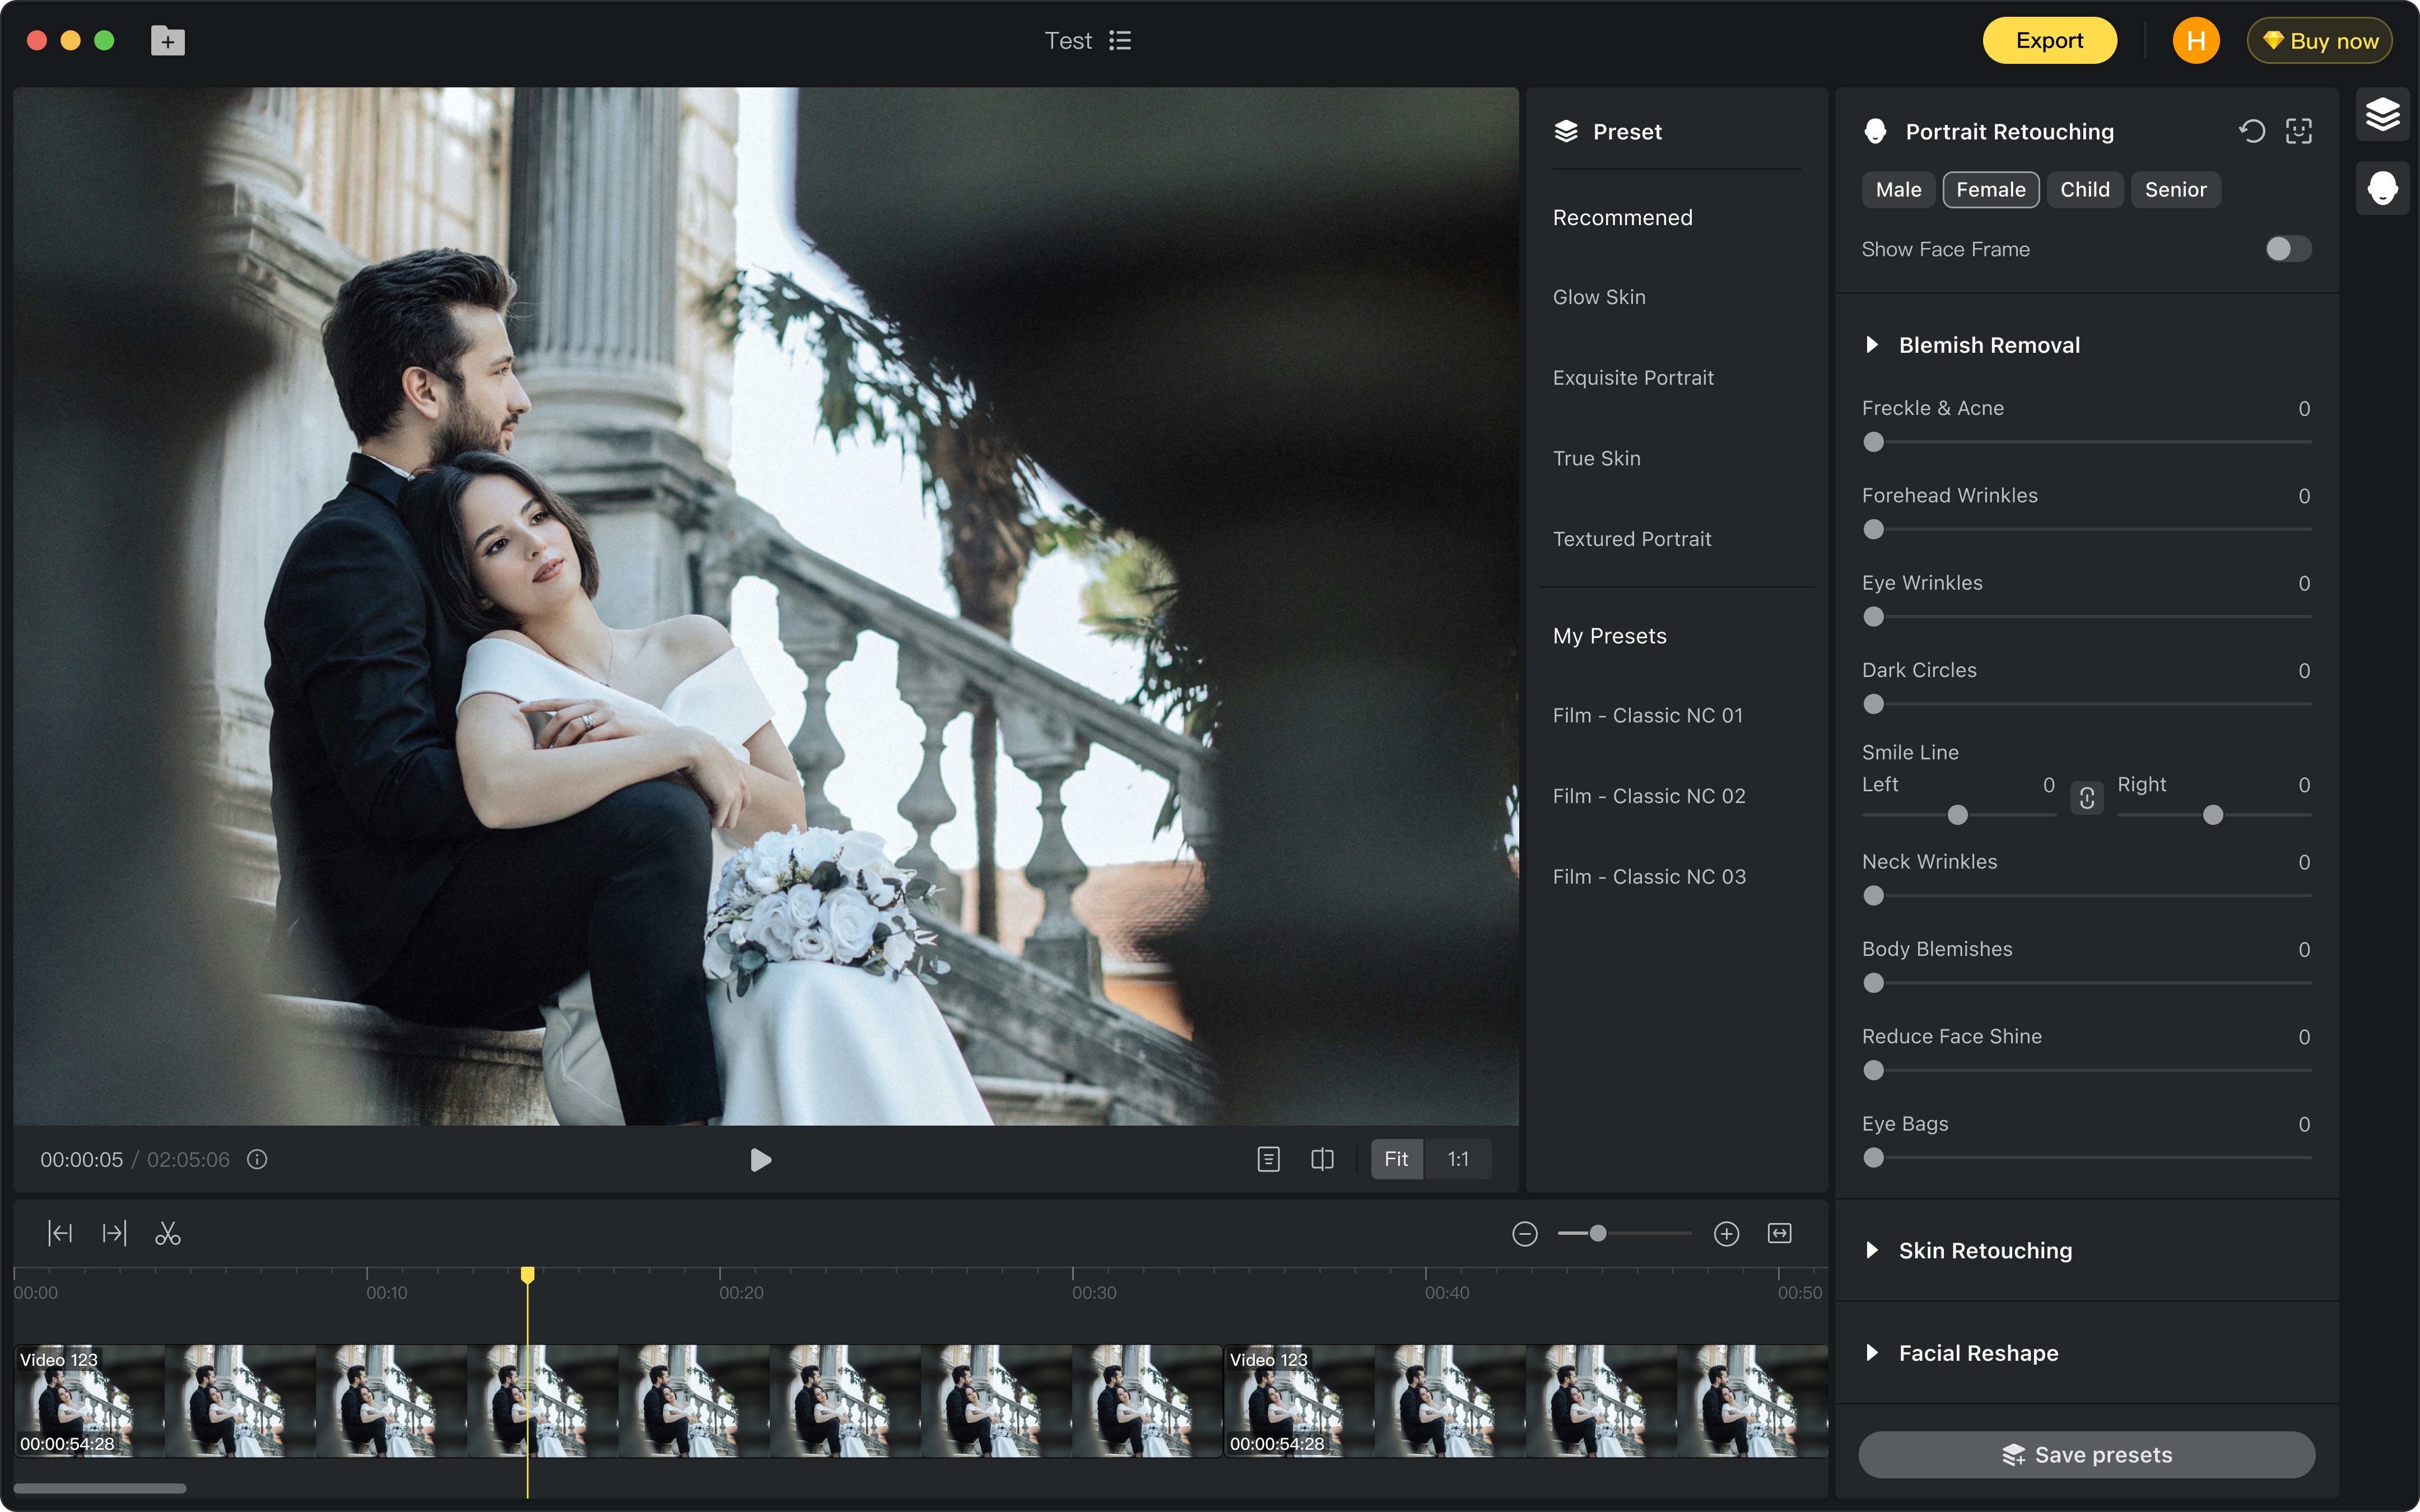Click the Save presets button
2420x1512 pixels.
(2086, 1454)
